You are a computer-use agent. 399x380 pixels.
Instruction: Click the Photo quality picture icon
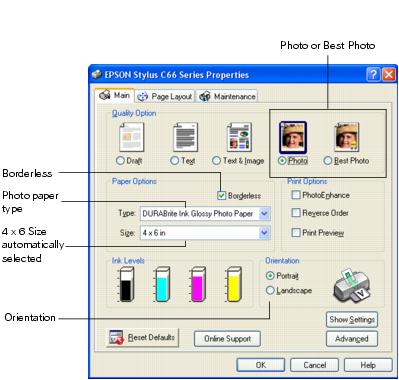coord(293,137)
